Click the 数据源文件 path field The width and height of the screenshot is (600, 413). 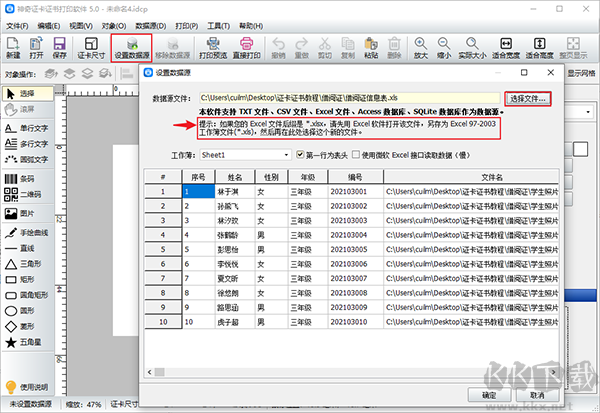(x=349, y=98)
